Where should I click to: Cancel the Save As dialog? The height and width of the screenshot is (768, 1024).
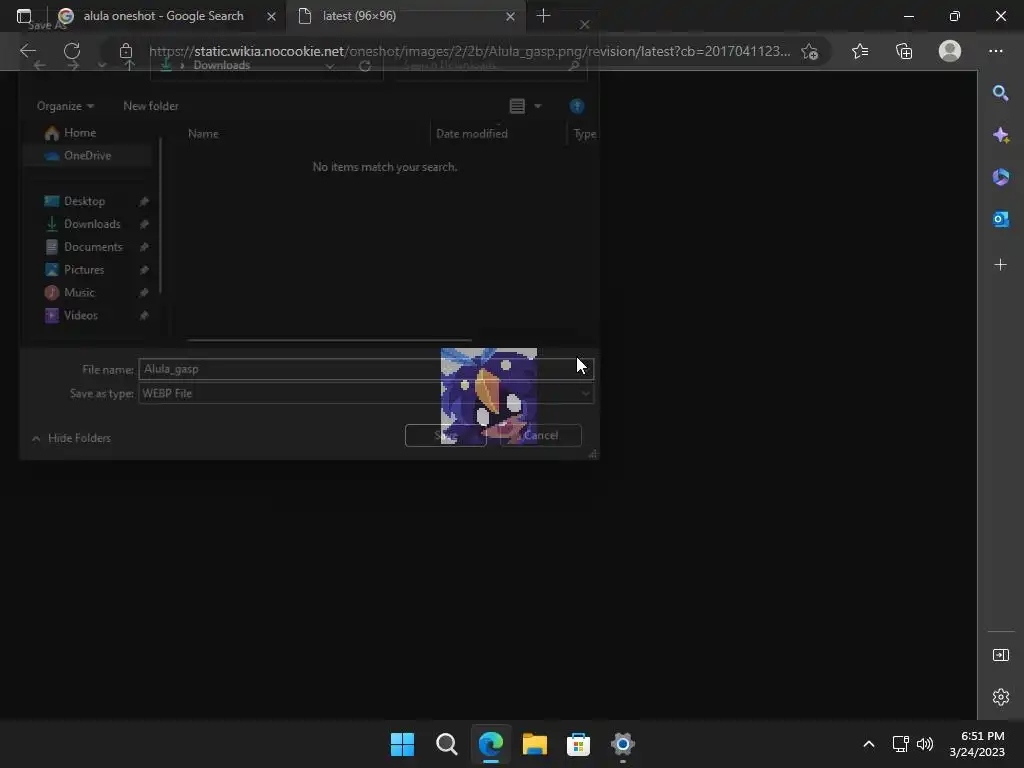[541, 436]
